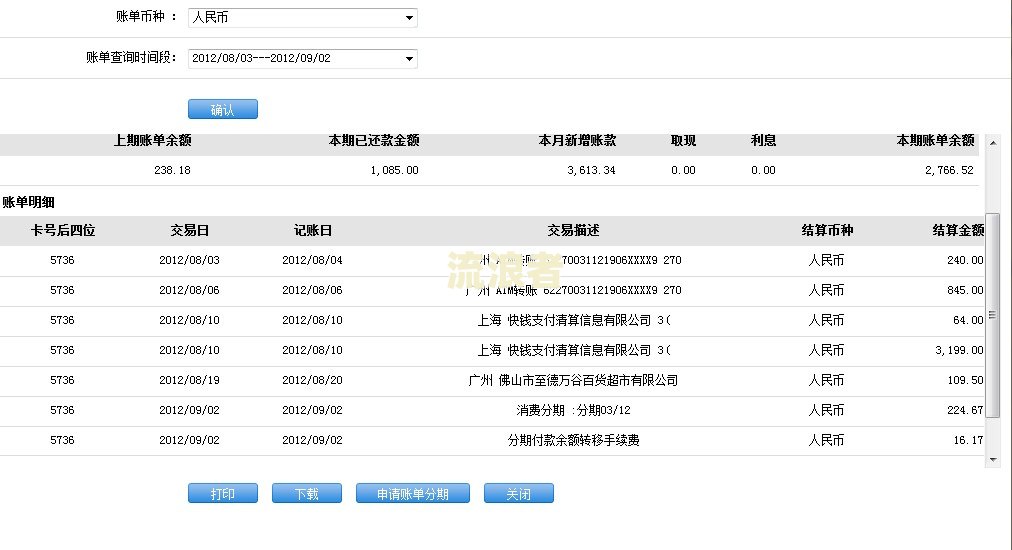Click the 3,199.00 amount cell
The height and width of the screenshot is (550, 1012).
click(959, 350)
